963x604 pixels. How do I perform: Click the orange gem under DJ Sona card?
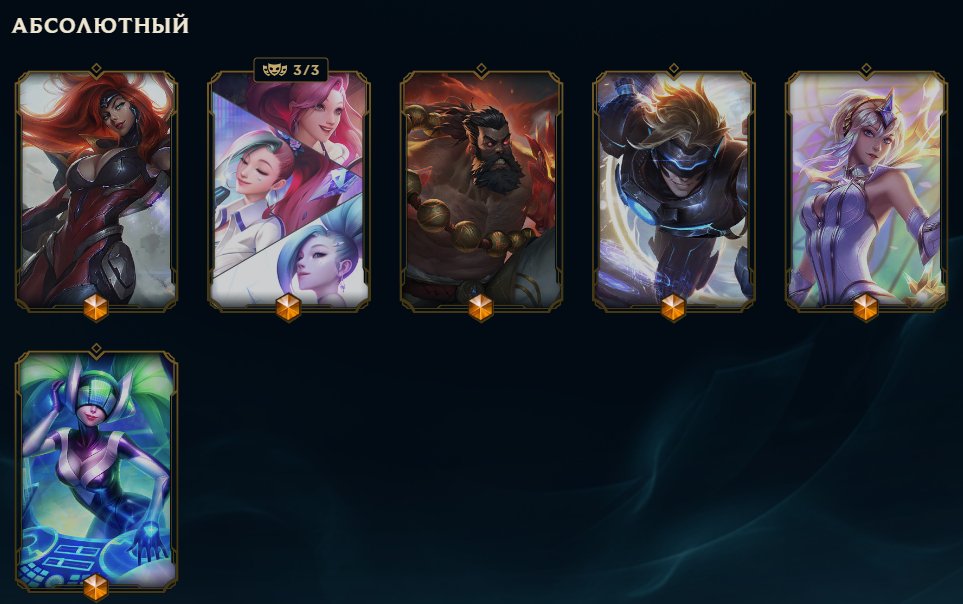click(96, 588)
